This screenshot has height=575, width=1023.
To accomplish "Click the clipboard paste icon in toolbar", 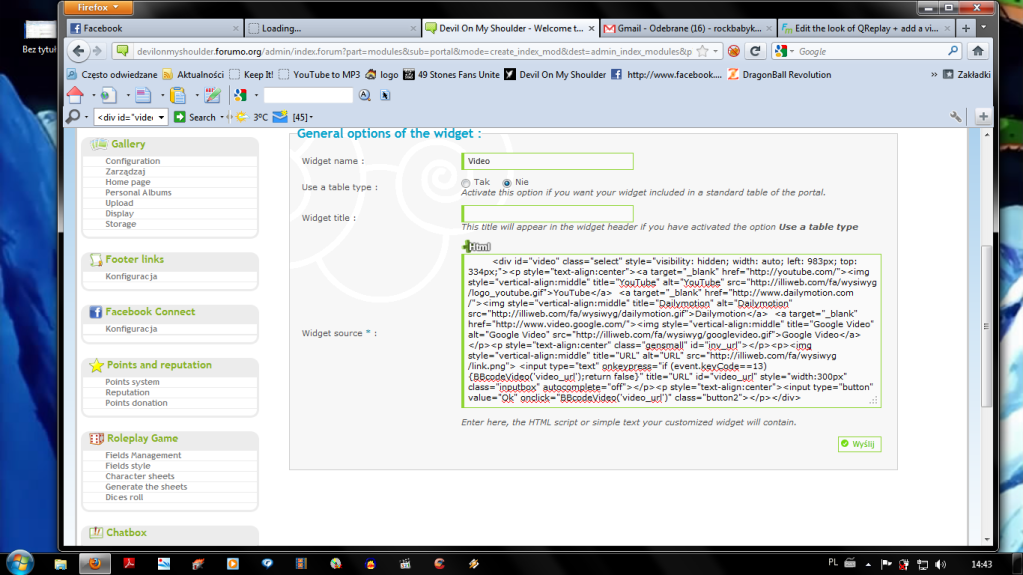I will click(177, 95).
